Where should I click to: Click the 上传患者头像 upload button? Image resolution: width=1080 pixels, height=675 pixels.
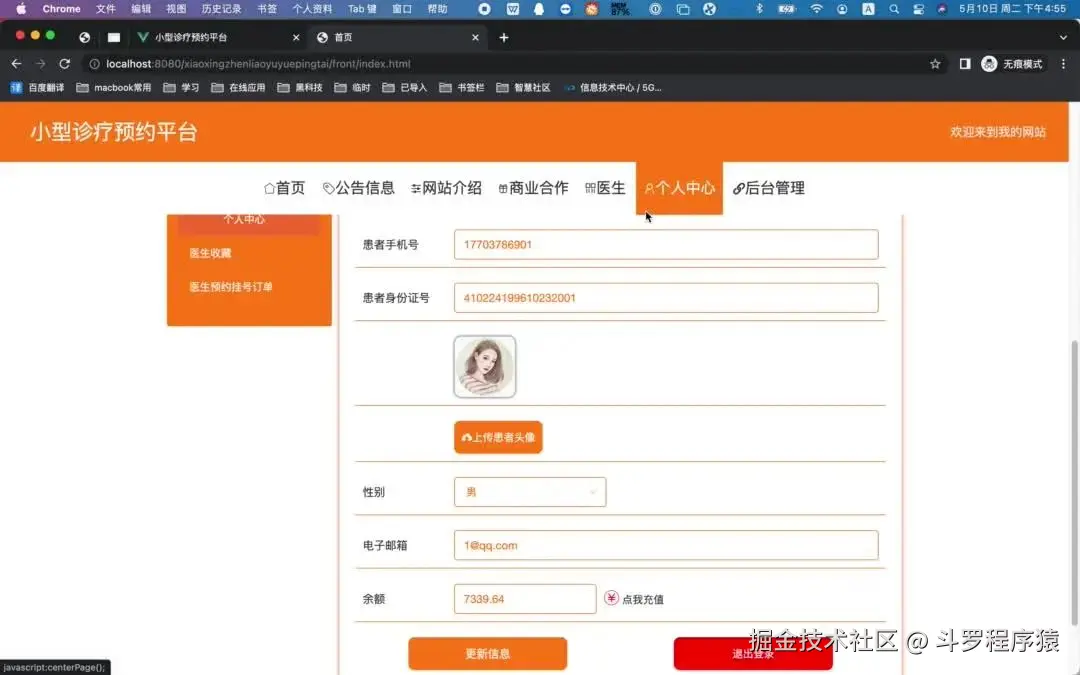coord(498,437)
